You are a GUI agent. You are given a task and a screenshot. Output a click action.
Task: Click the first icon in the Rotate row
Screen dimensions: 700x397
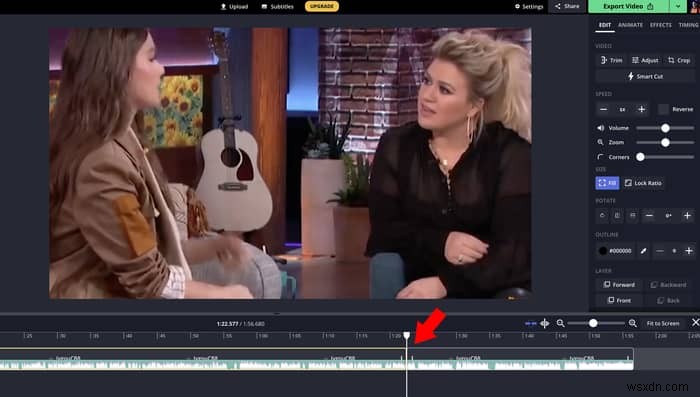tap(603, 216)
